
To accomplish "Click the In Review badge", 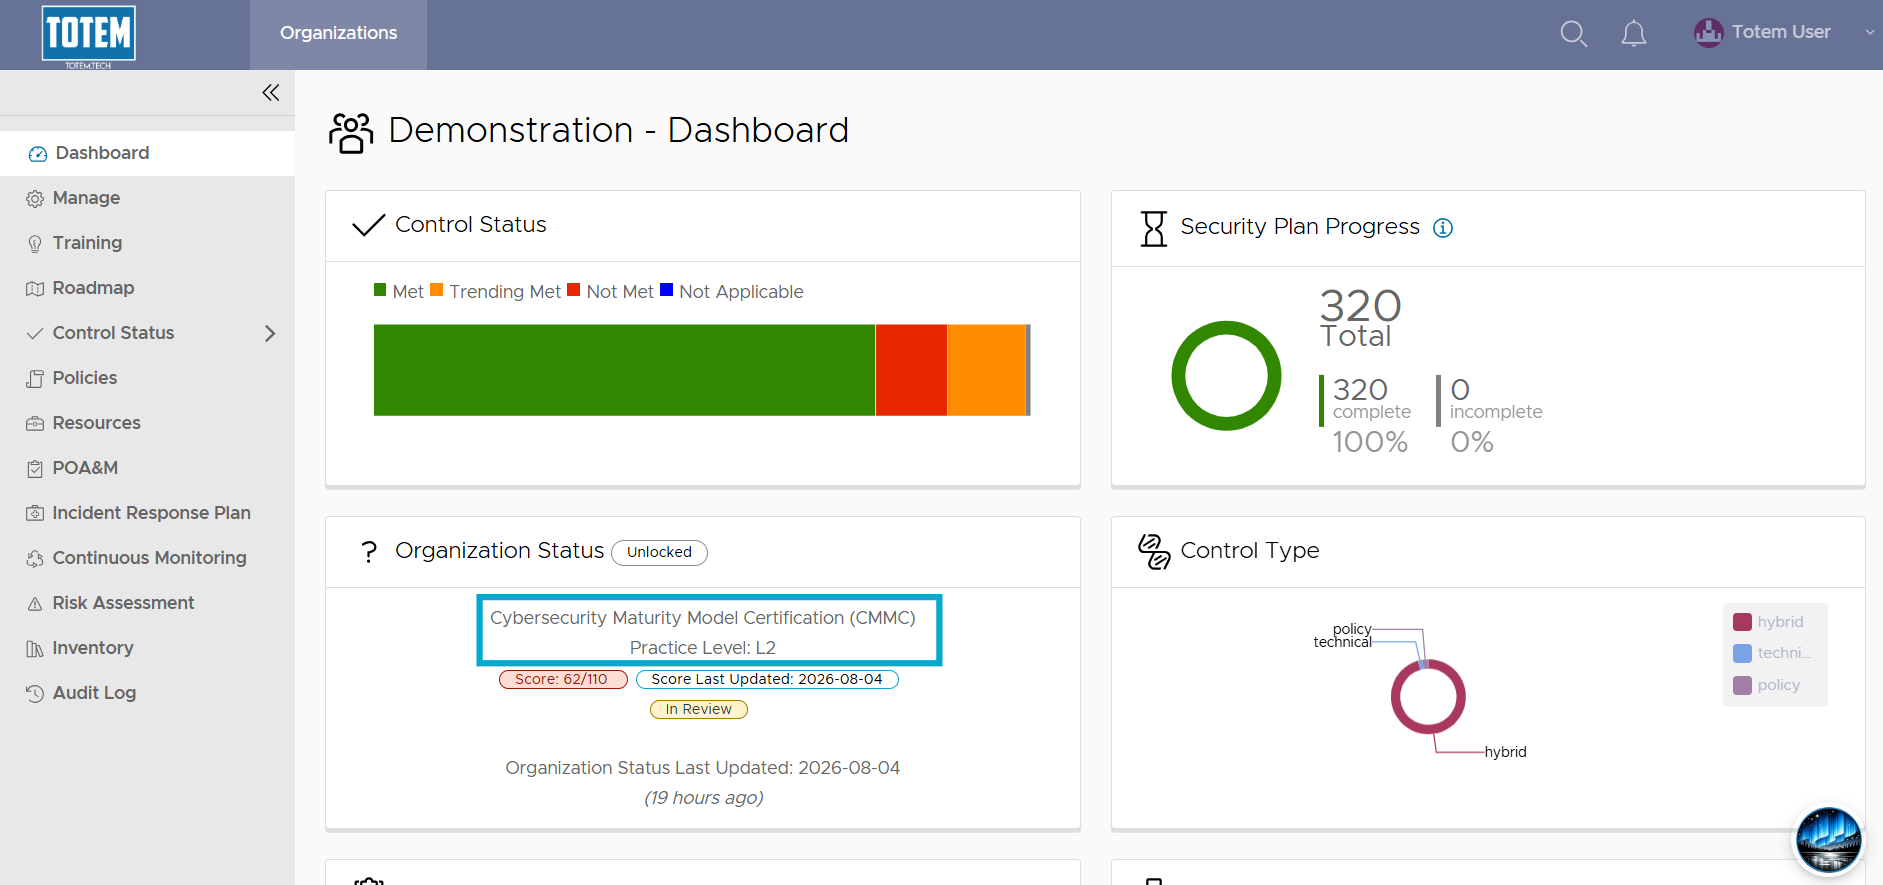I will [699, 709].
